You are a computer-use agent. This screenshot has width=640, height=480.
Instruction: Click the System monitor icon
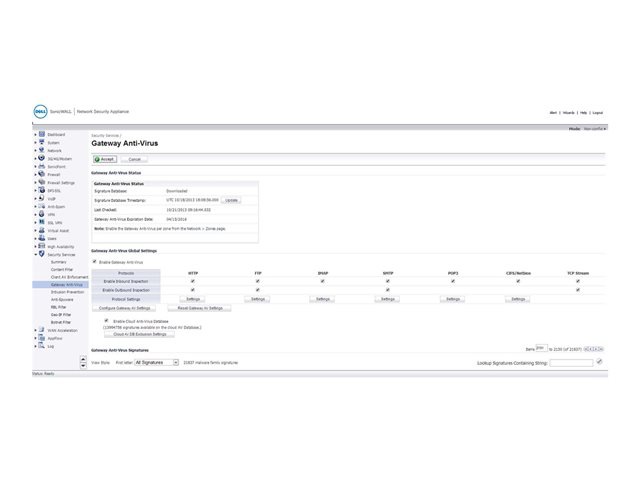pos(42,142)
